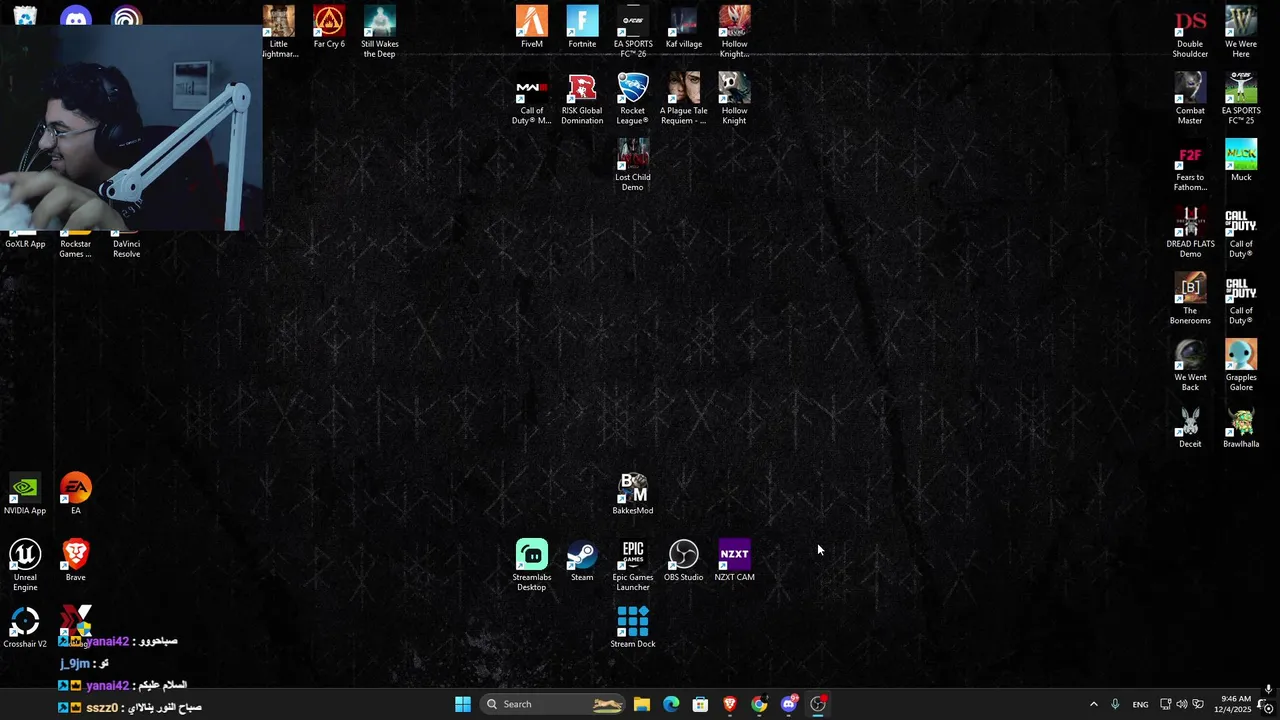Viewport: 1280px width, 720px height.
Task: Open Streamlabs Desktop shortcut
Action: (x=532, y=566)
